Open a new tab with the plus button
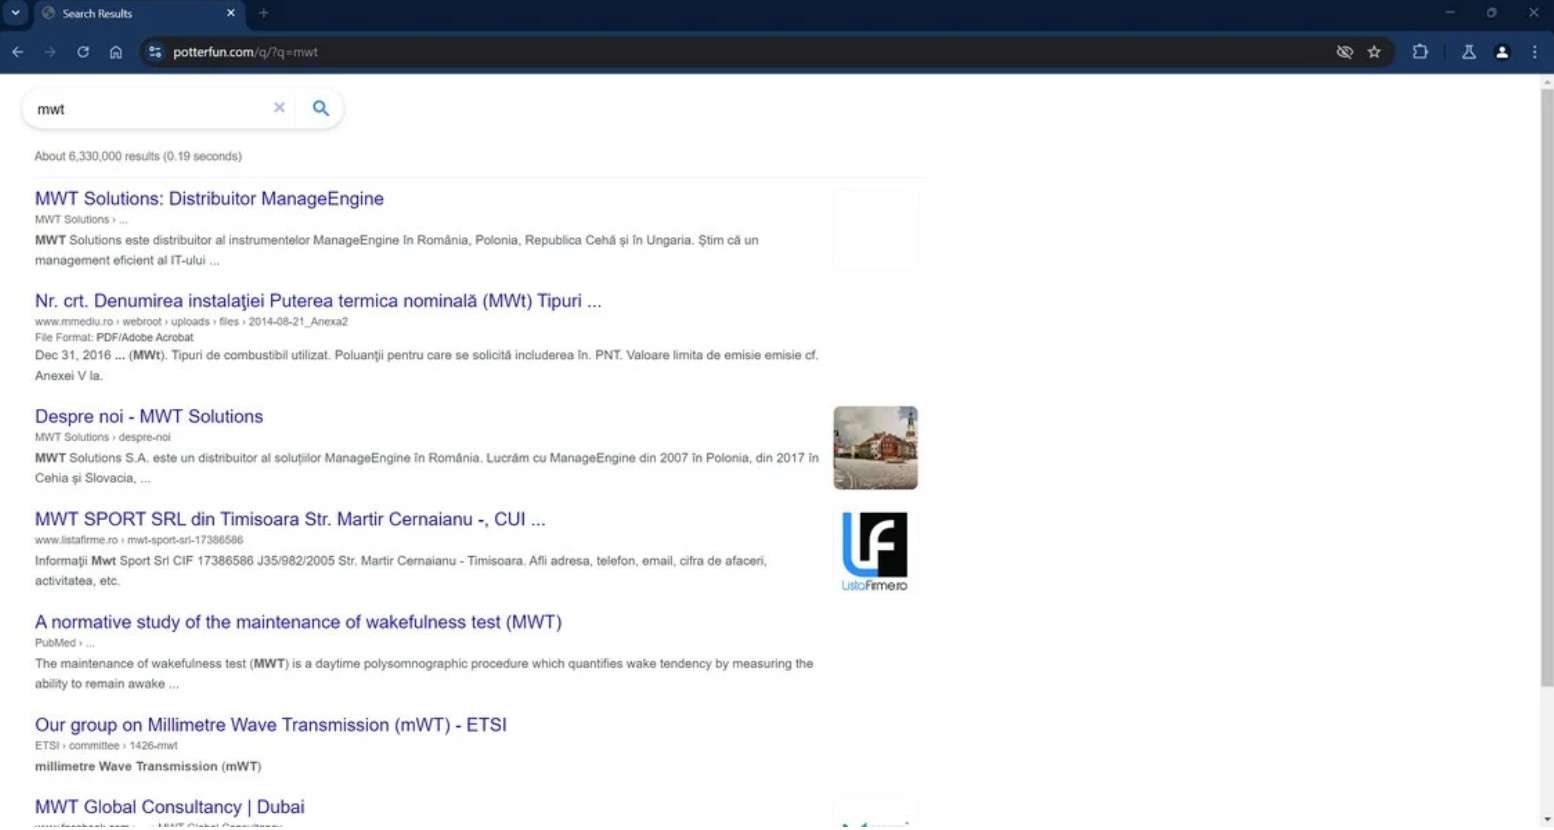Screen dimensions: 1554x830 coord(263,13)
